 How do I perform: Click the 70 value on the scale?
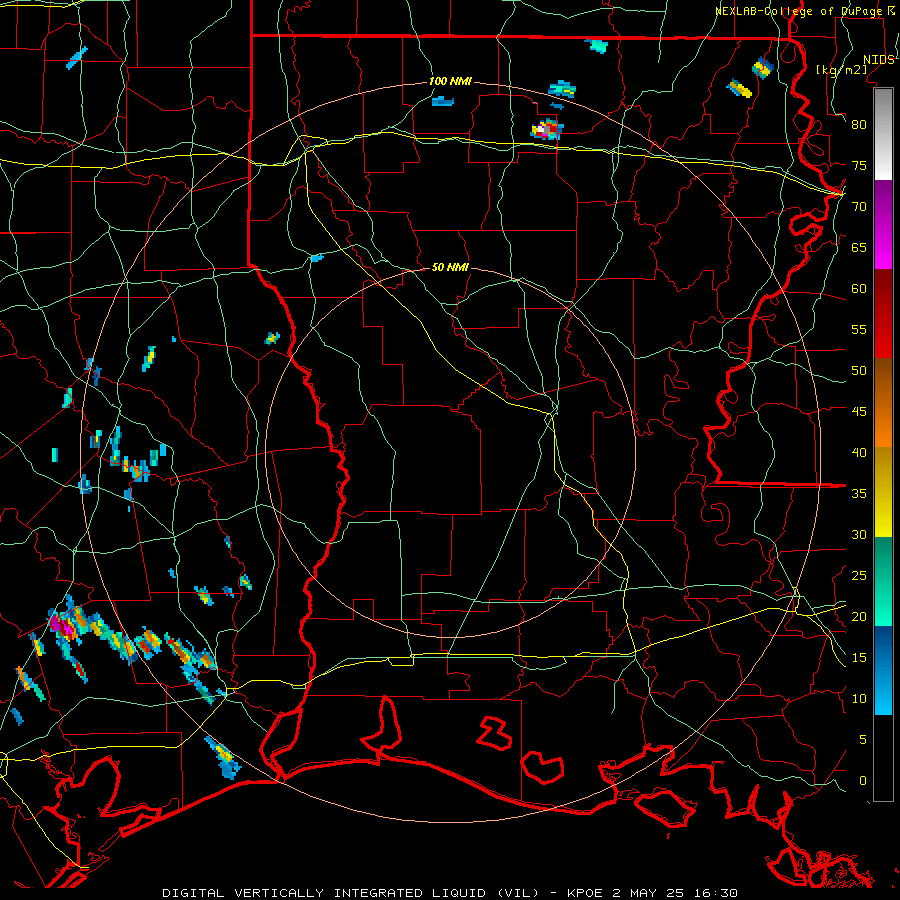tap(859, 207)
